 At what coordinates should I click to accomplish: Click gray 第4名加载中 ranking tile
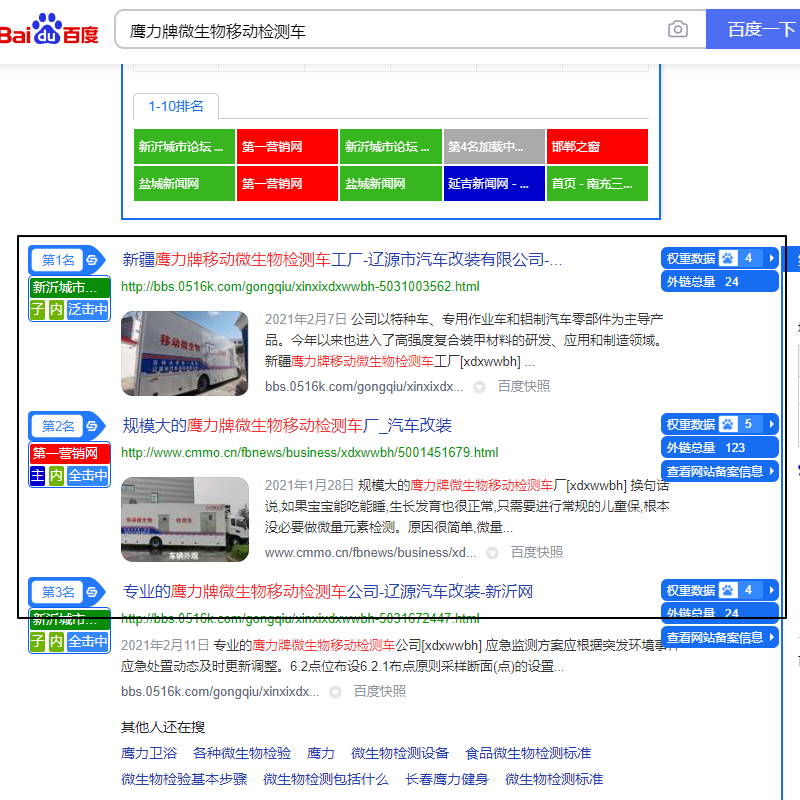coord(494,146)
